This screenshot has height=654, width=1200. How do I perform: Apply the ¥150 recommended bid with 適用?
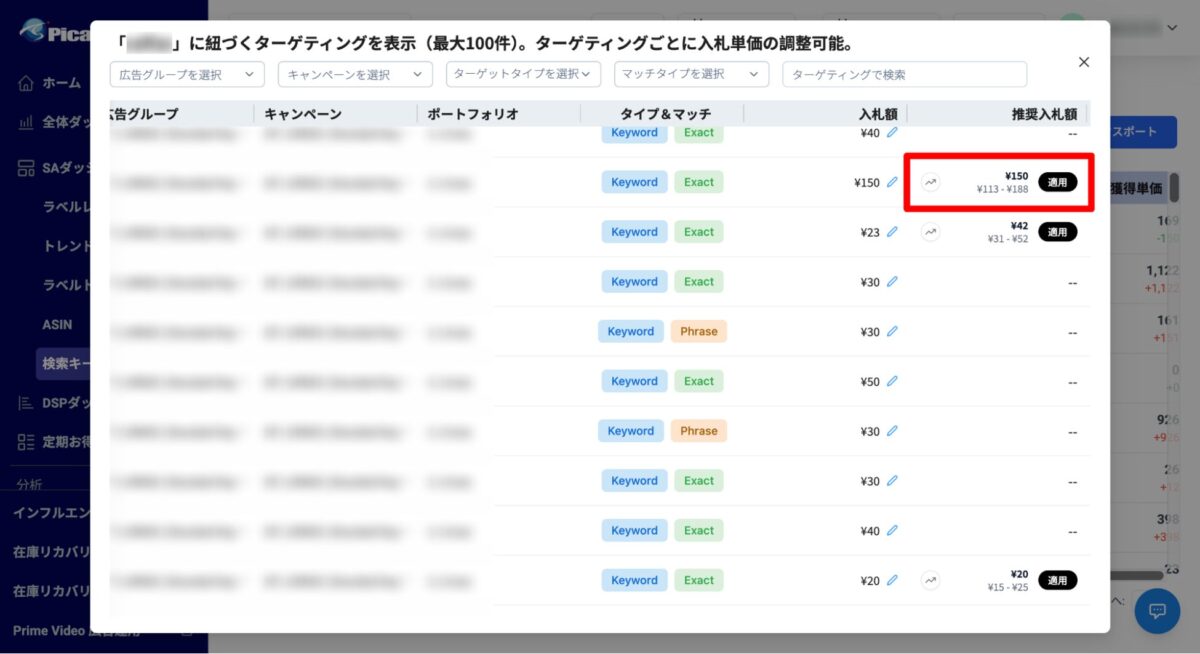[1057, 182]
